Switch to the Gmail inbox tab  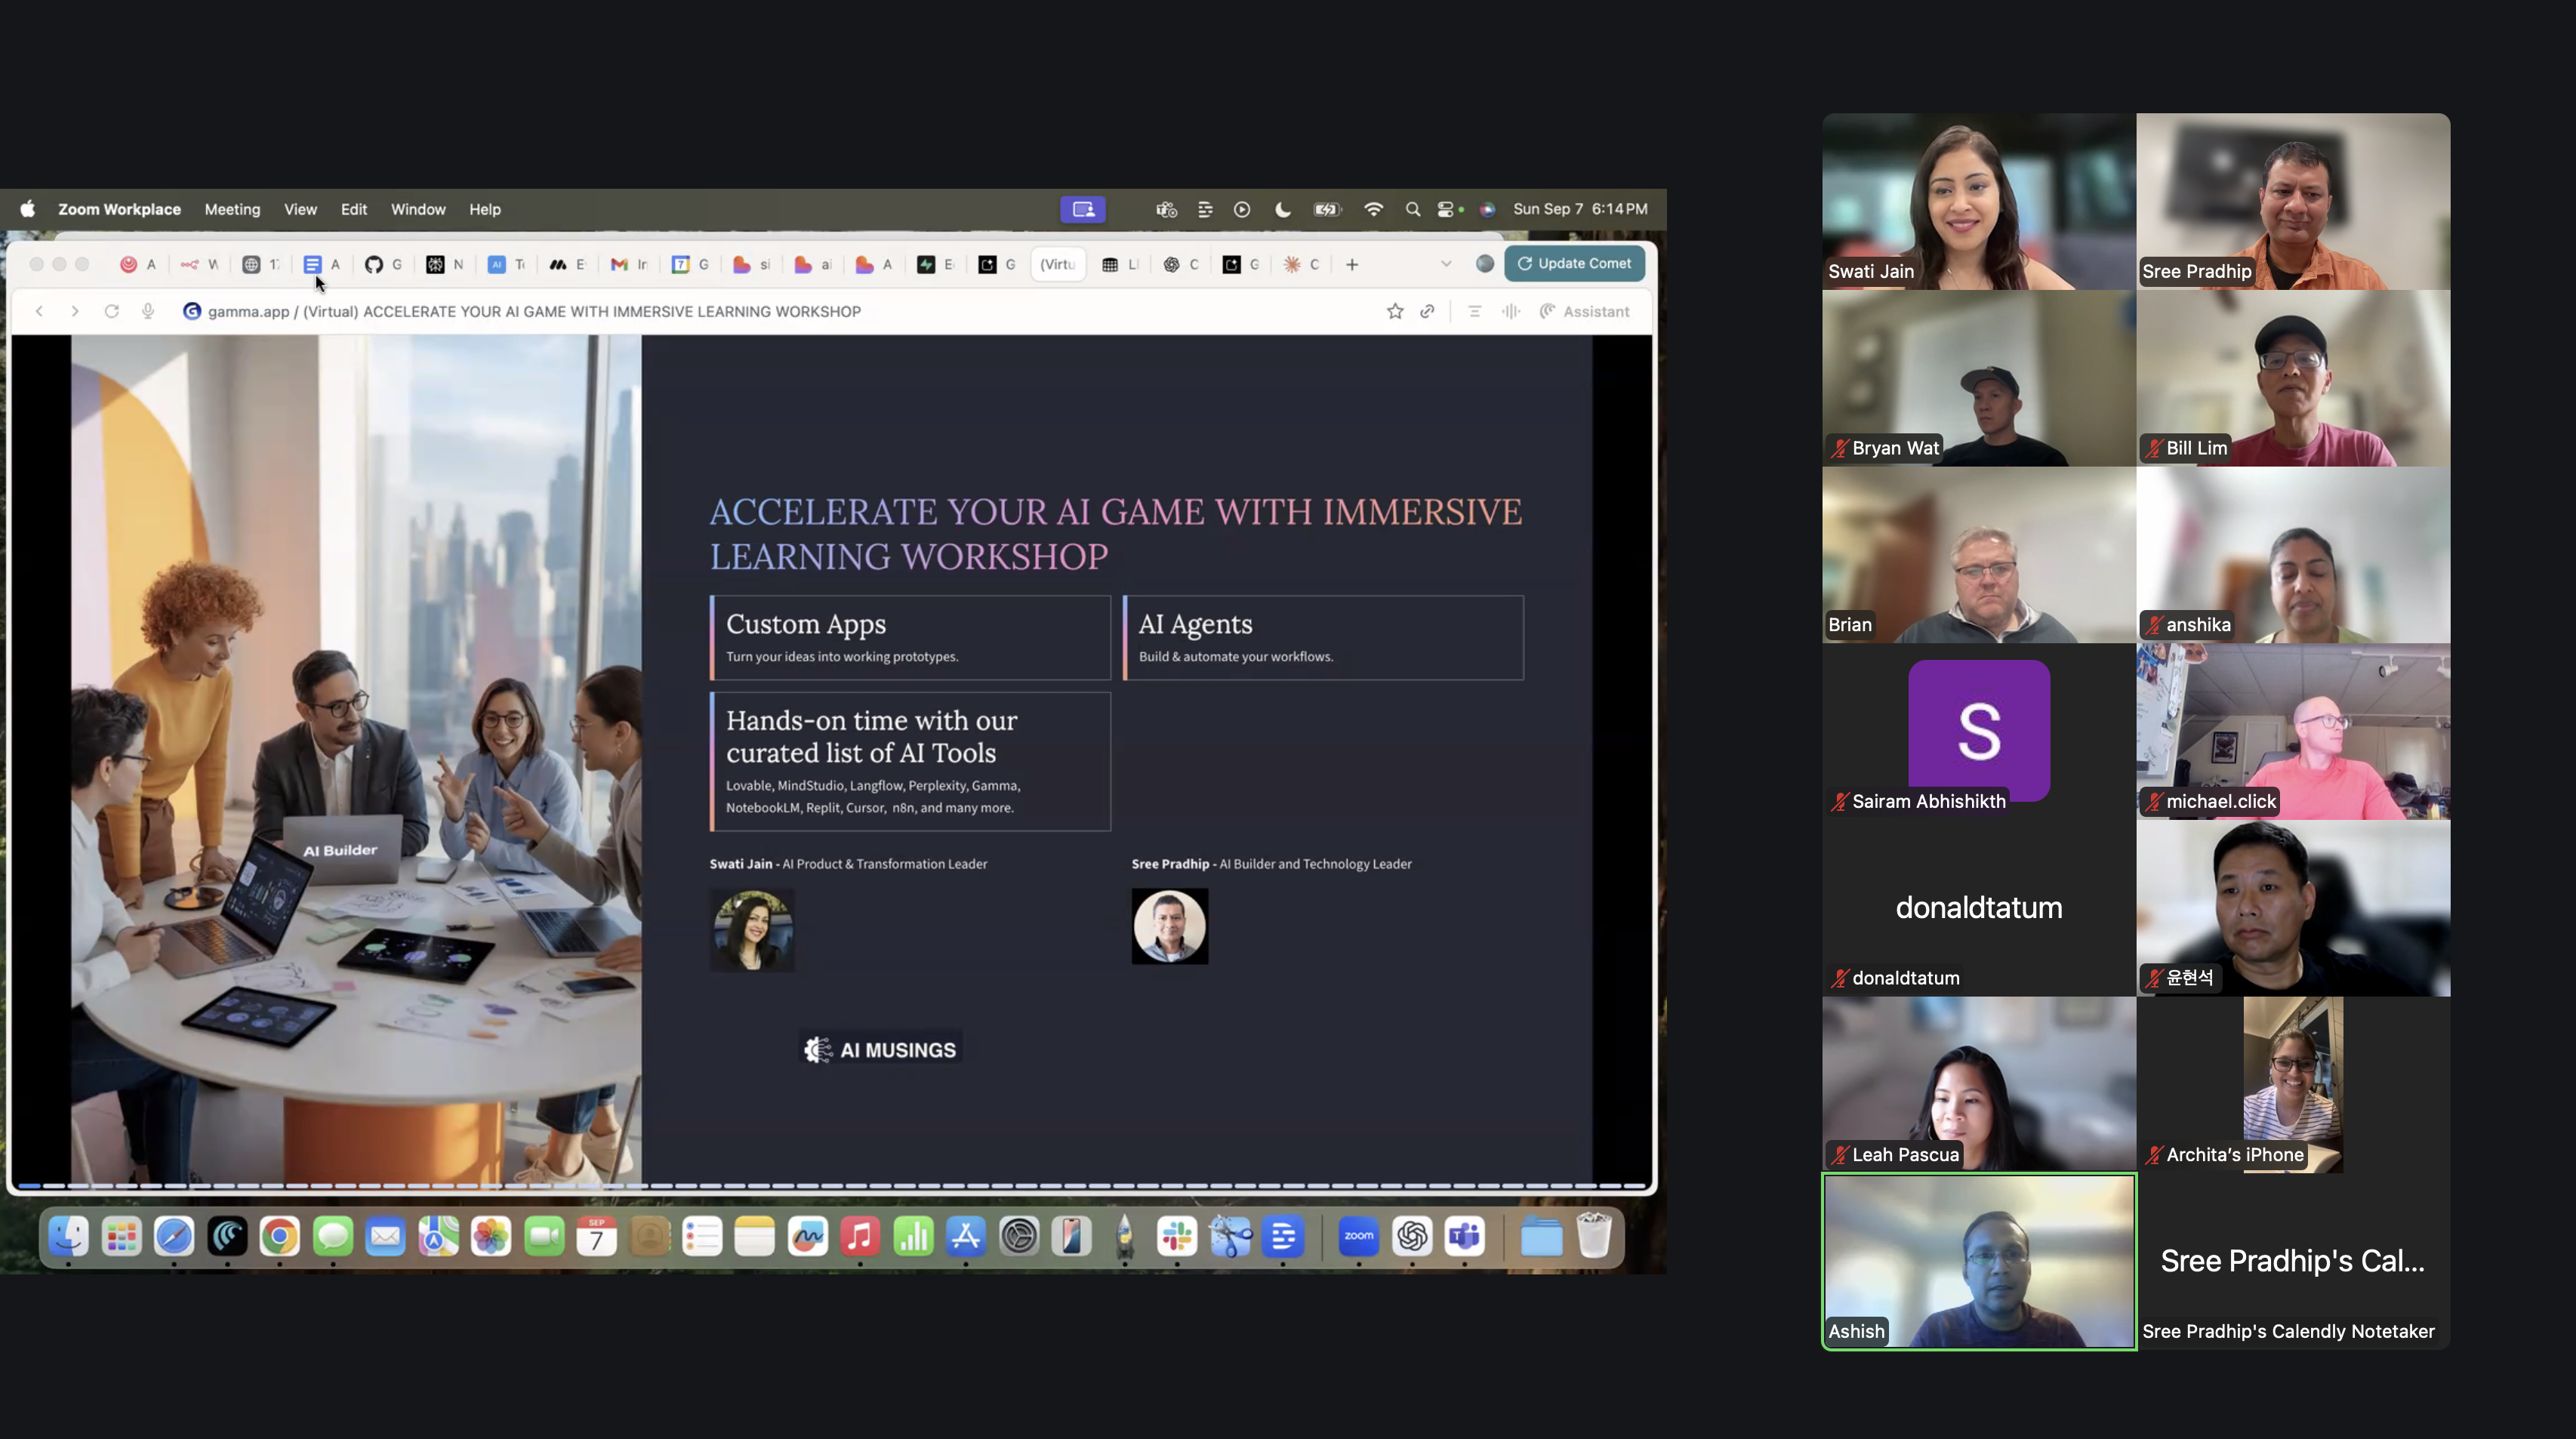pyautogui.click(x=628, y=264)
